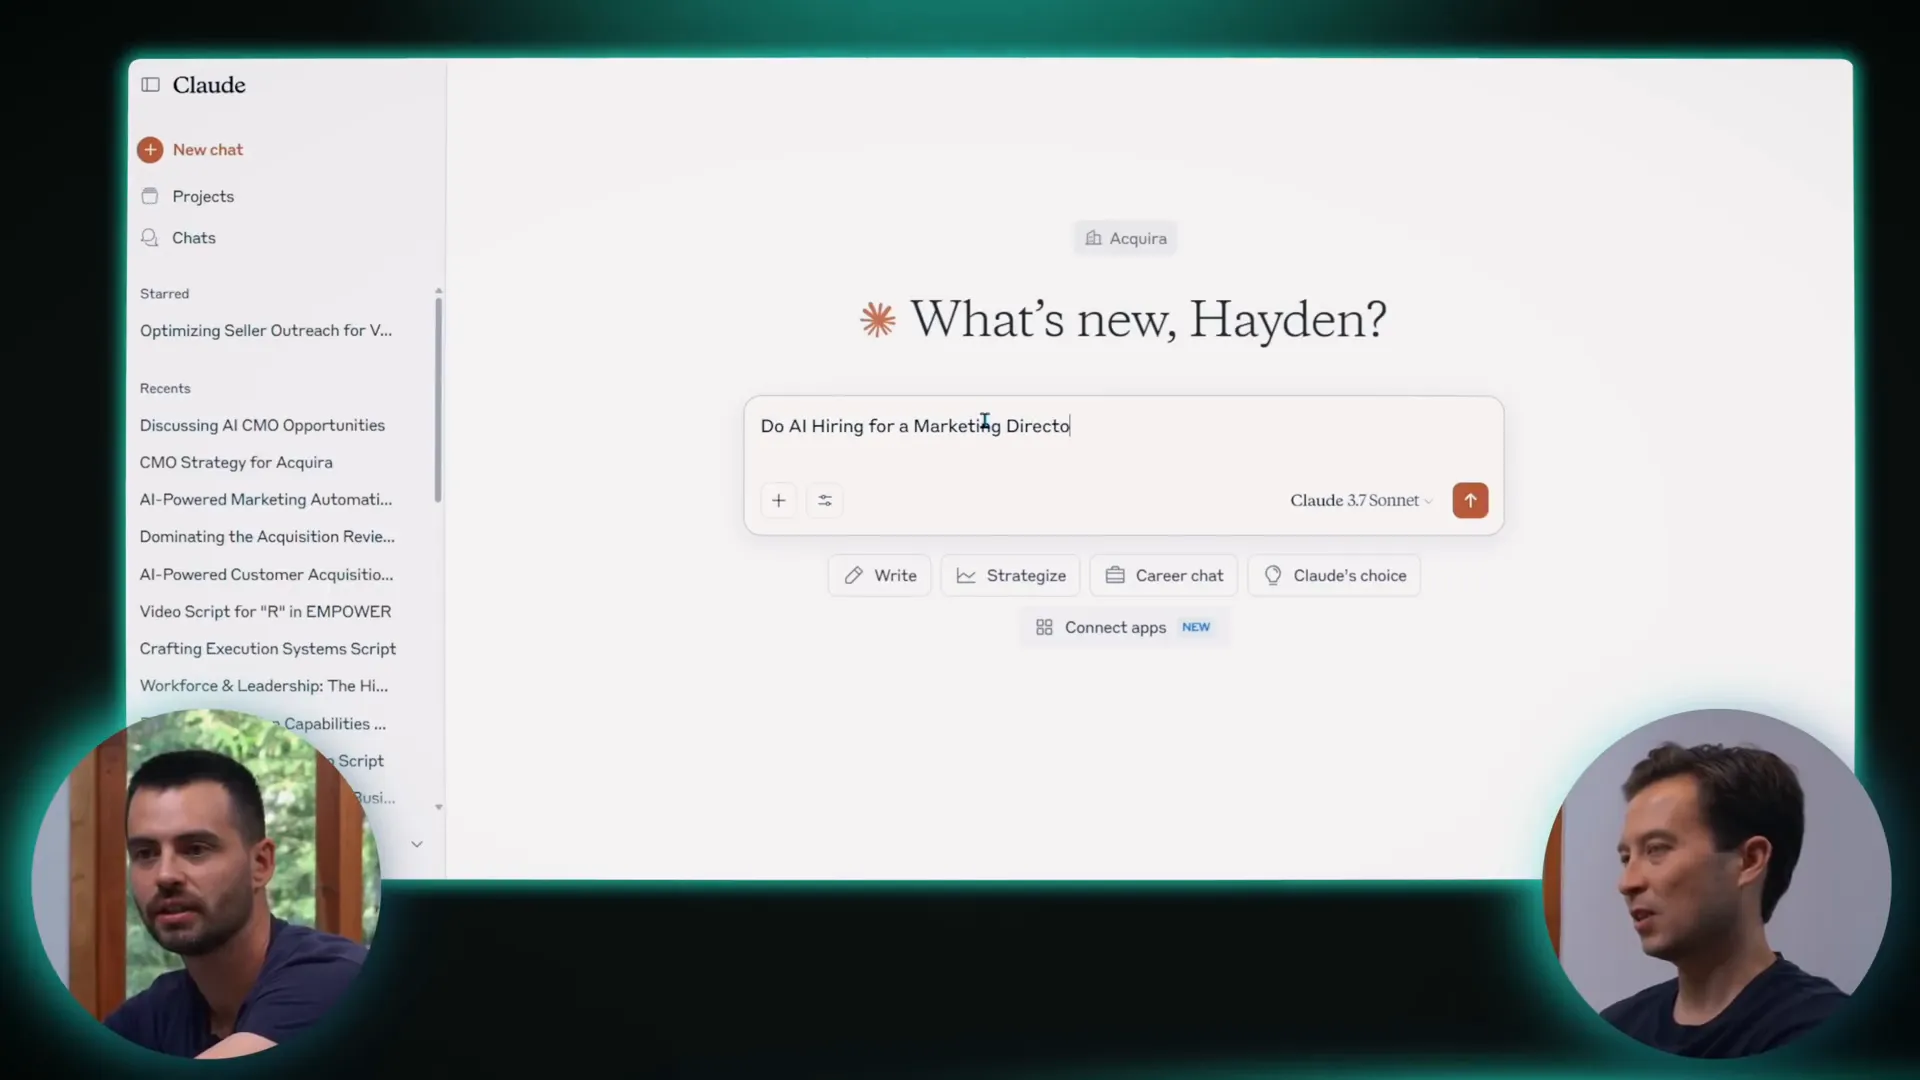Select the Strategize suggestion chip

tap(1011, 576)
